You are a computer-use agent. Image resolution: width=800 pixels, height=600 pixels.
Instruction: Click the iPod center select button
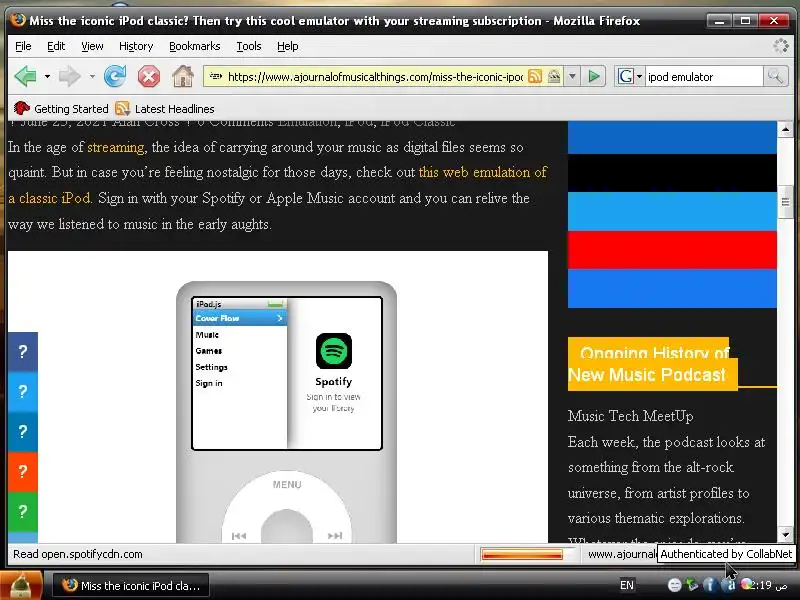(x=287, y=528)
